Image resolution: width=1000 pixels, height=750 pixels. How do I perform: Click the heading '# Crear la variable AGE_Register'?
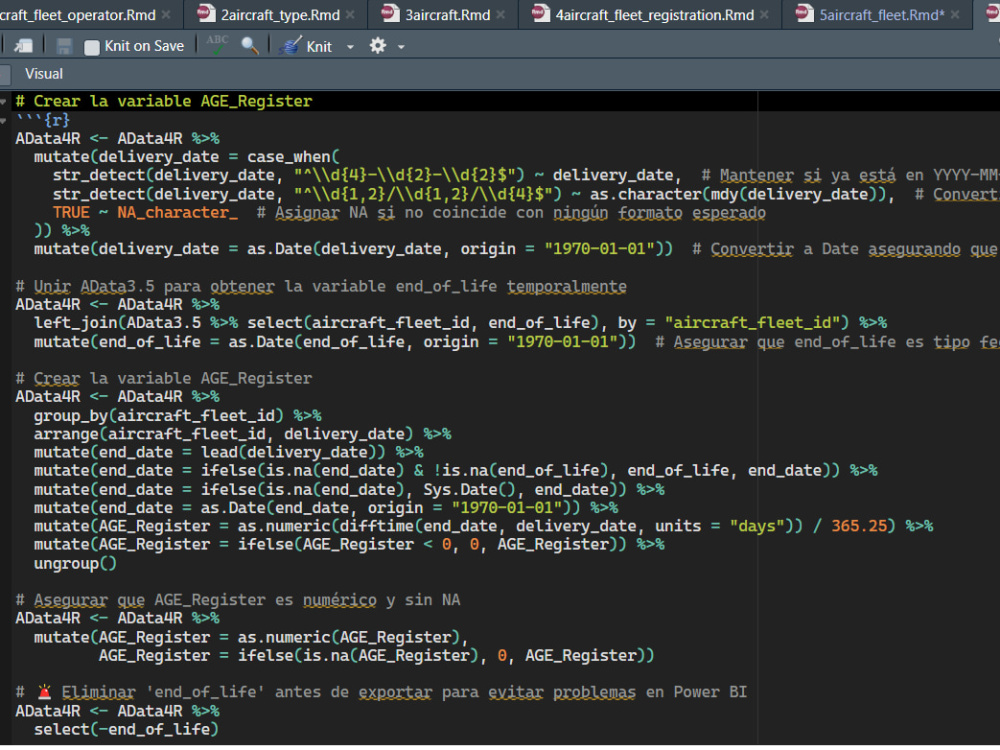(164, 101)
